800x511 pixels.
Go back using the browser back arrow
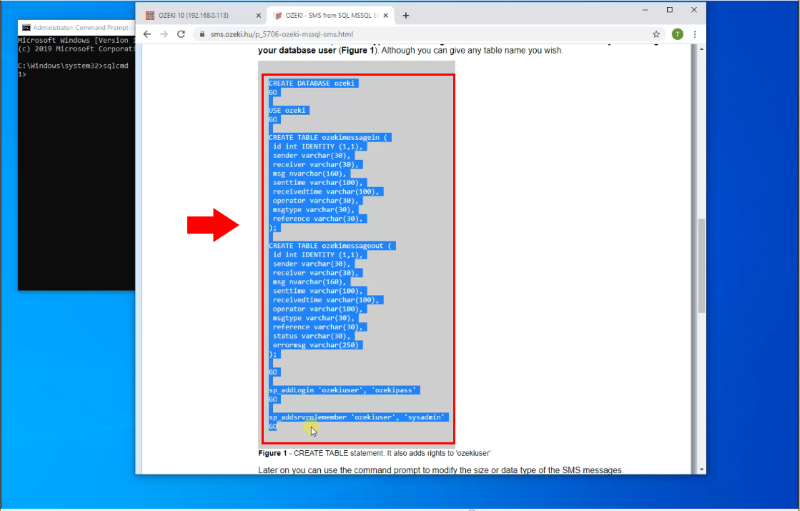coord(147,34)
